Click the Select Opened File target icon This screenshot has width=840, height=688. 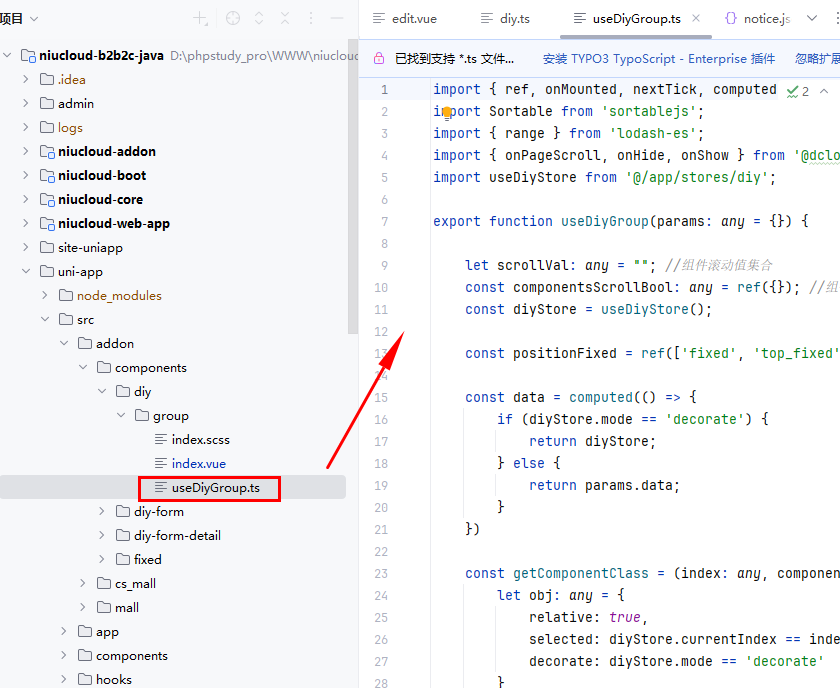[233, 18]
